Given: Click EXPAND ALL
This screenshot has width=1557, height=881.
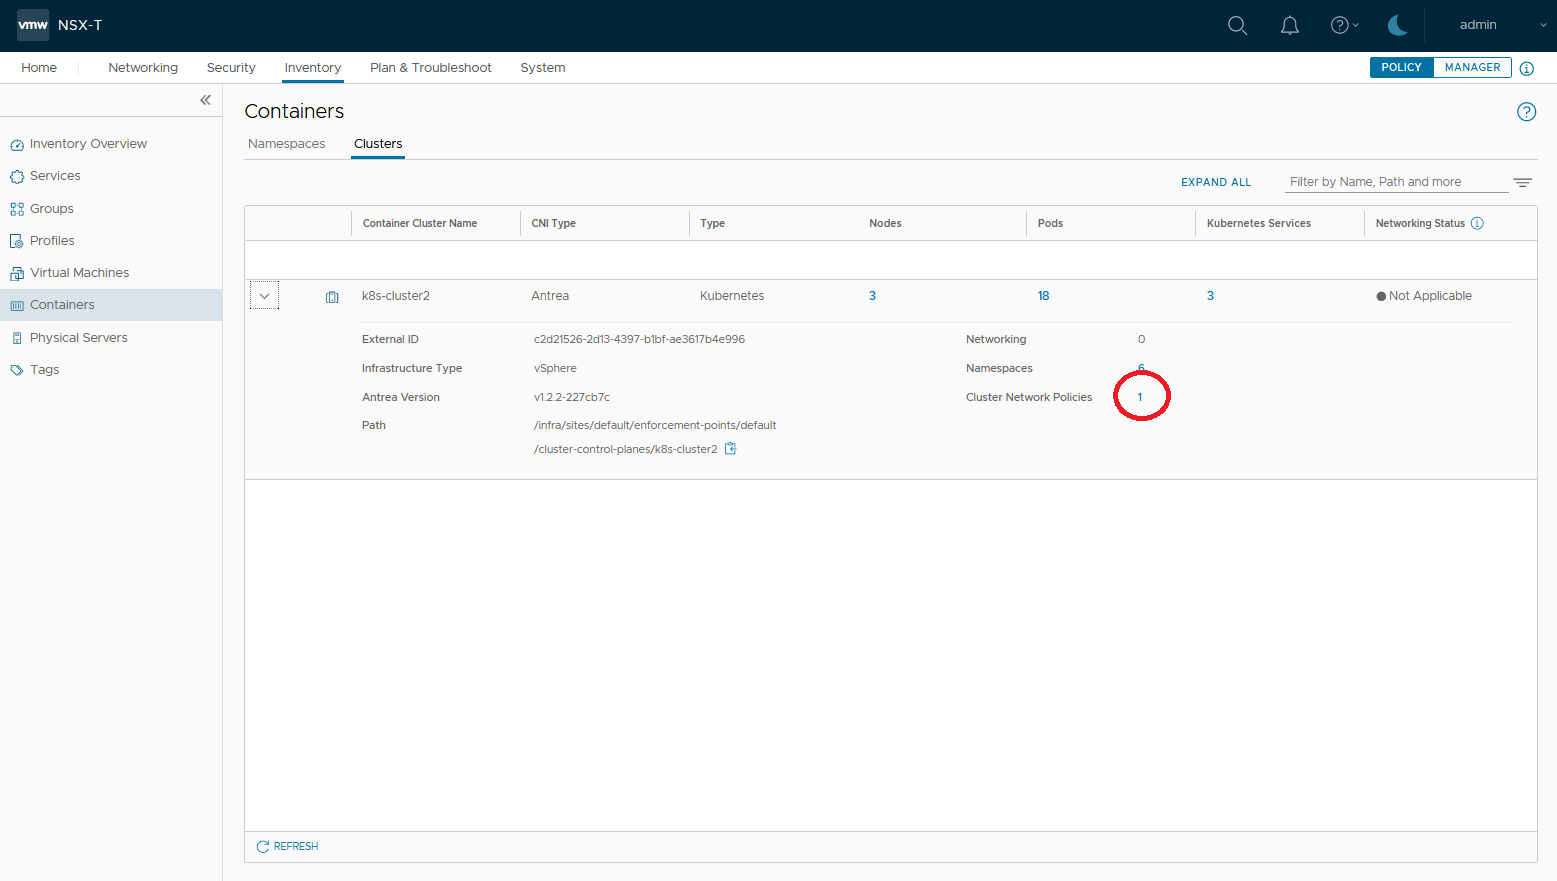Looking at the screenshot, I should [x=1216, y=182].
